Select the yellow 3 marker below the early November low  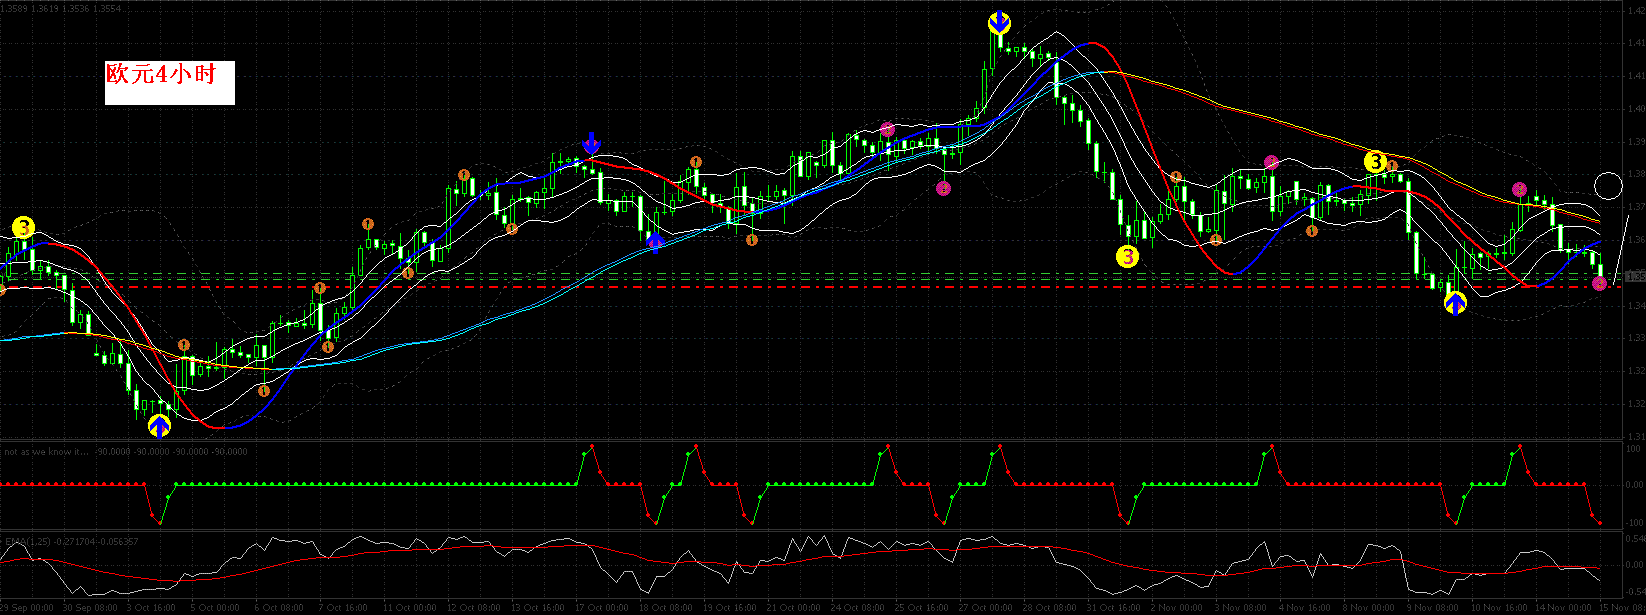[x=1127, y=257]
